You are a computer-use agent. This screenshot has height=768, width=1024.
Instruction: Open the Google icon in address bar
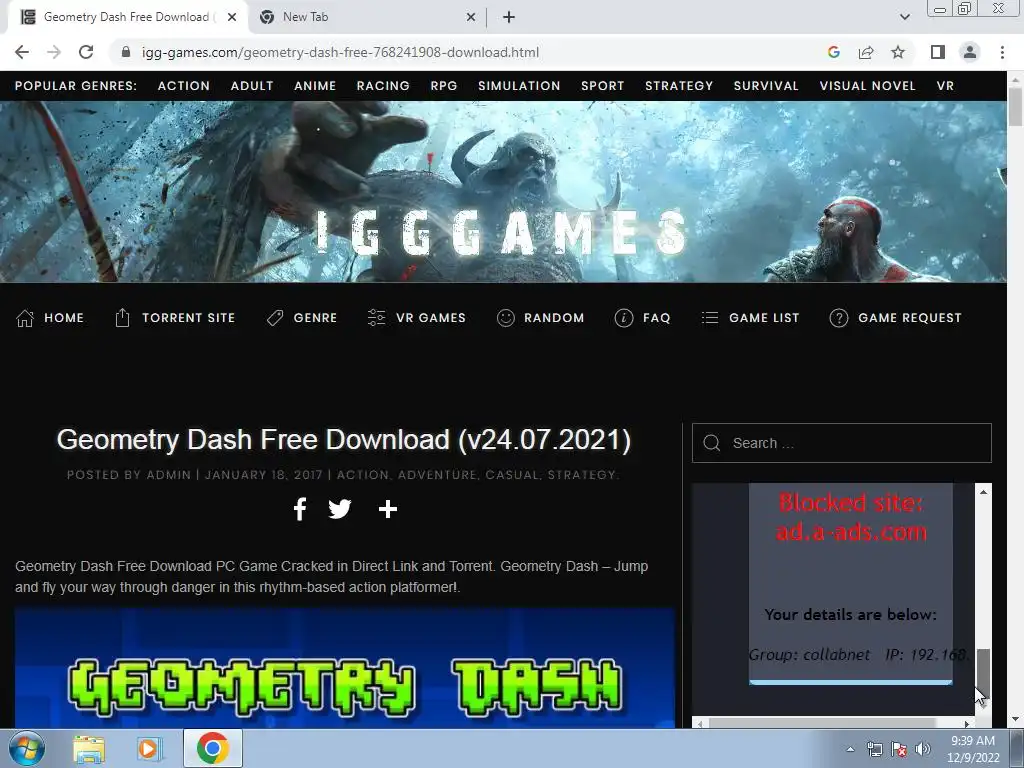tap(833, 52)
